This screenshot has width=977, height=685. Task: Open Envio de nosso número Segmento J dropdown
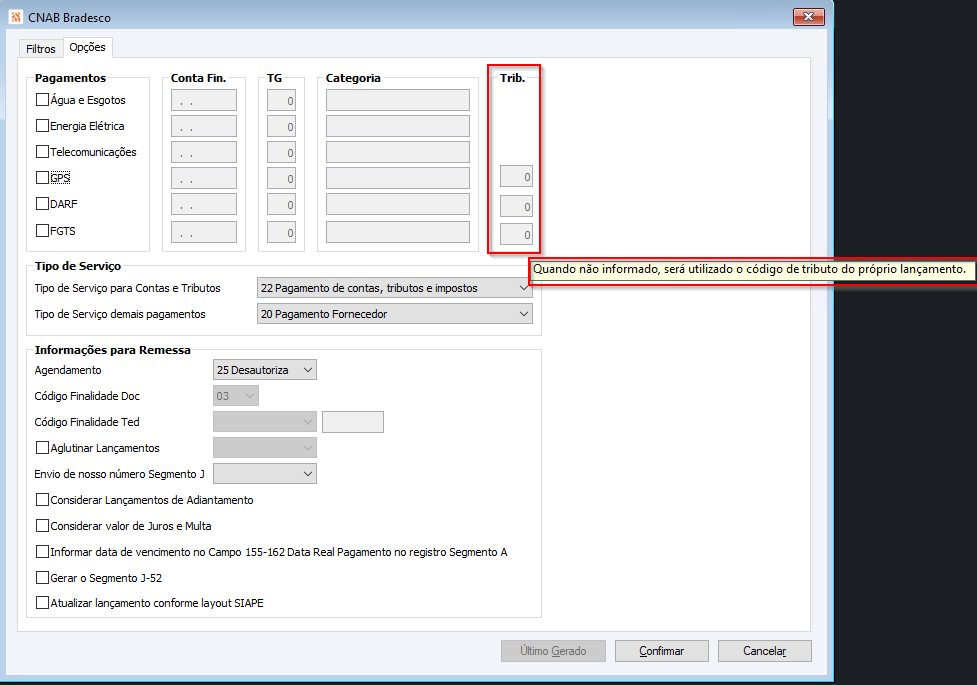tap(265, 474)
